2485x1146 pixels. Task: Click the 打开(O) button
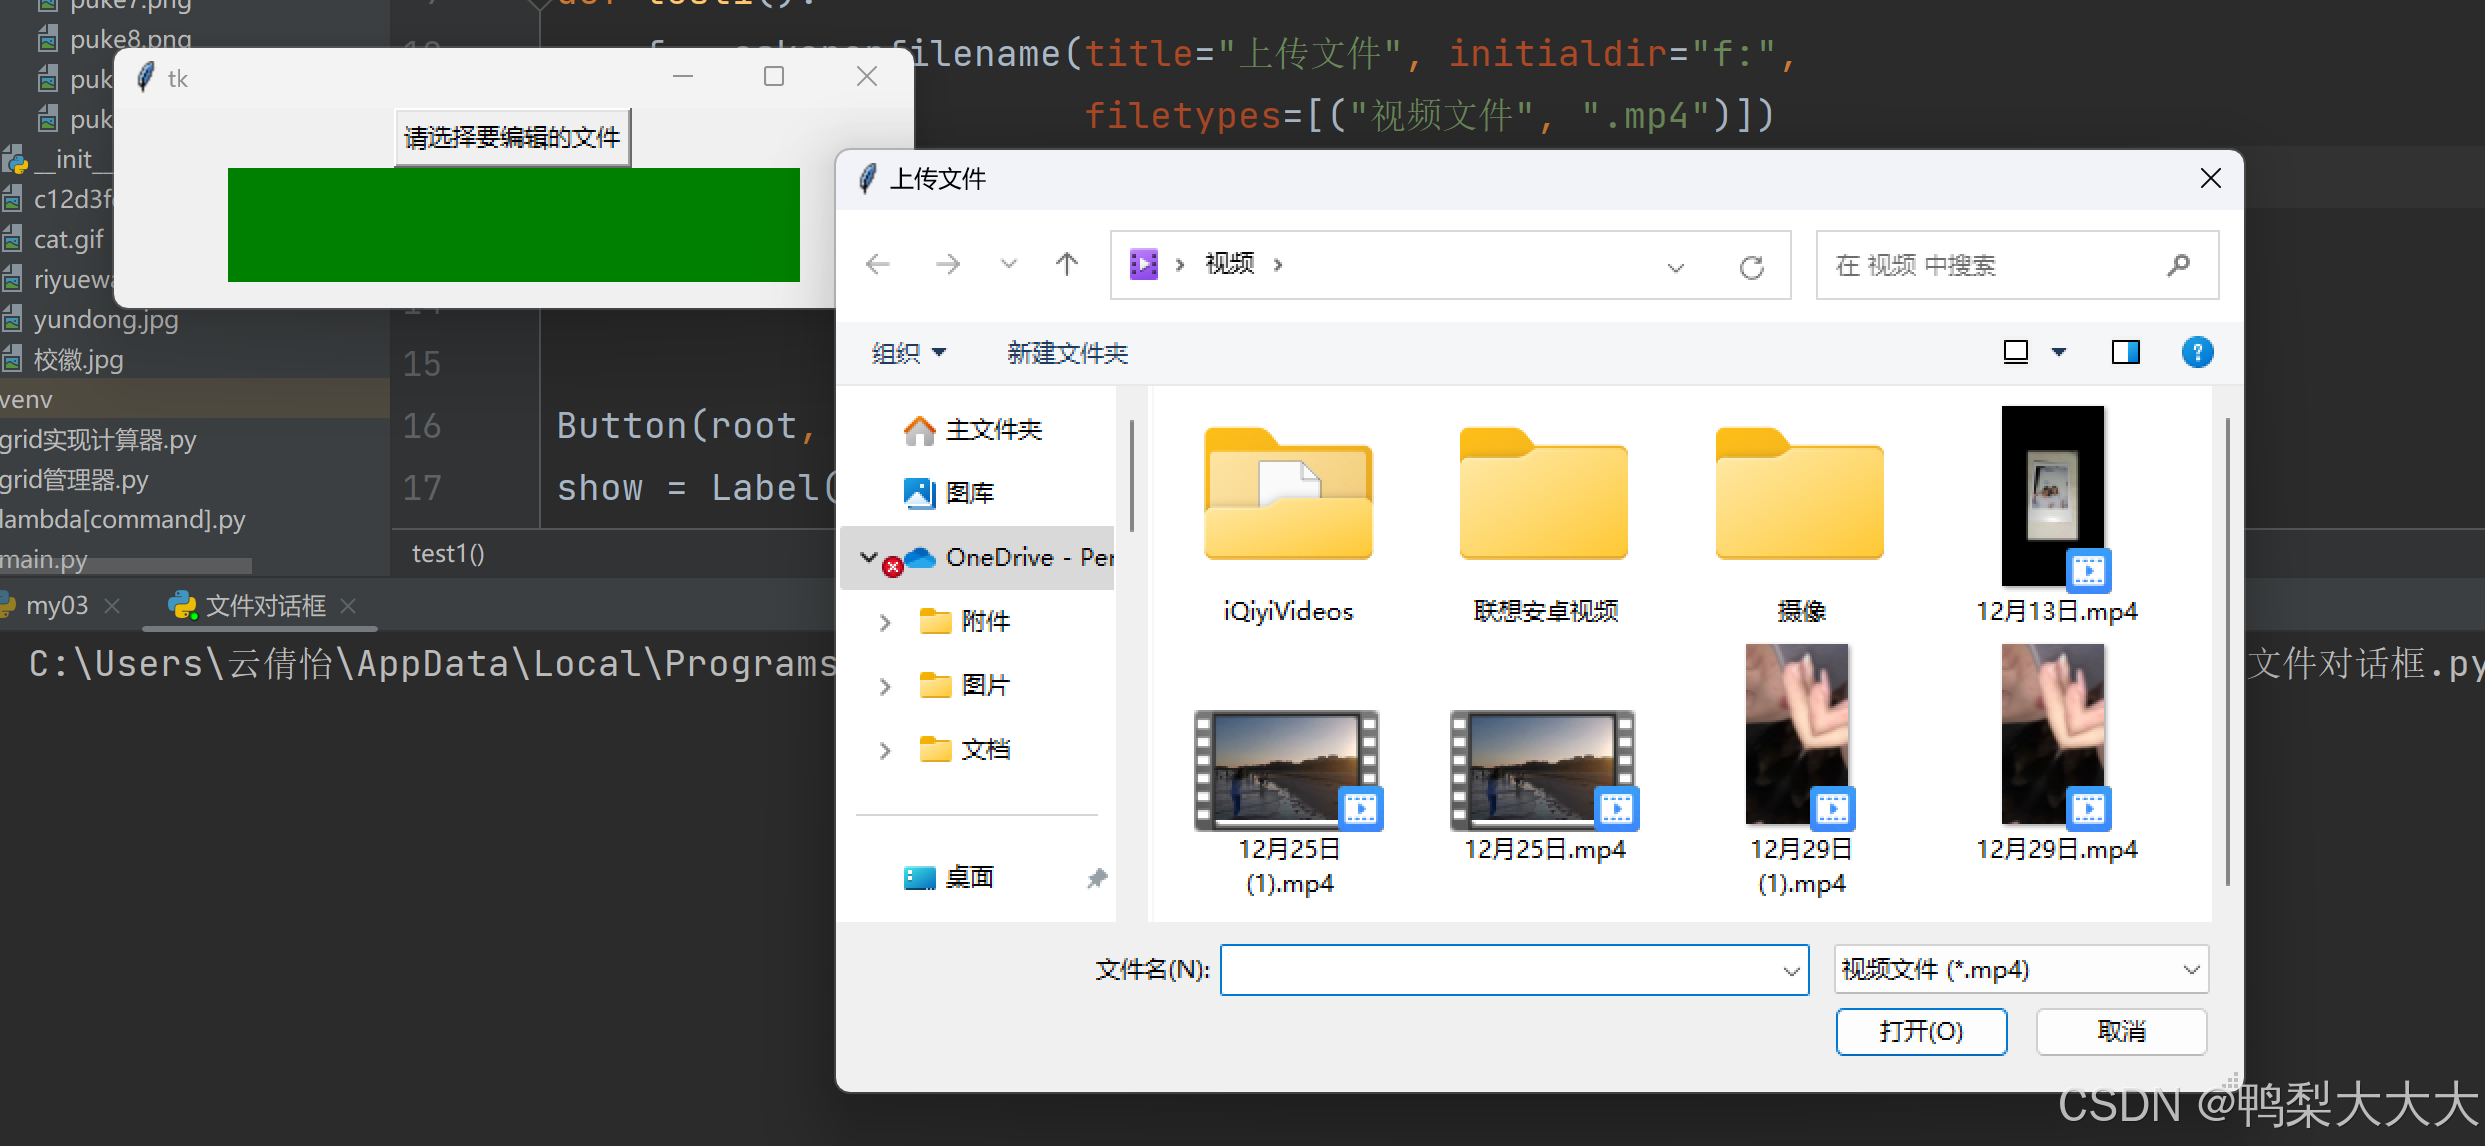pos(1920,1031)
